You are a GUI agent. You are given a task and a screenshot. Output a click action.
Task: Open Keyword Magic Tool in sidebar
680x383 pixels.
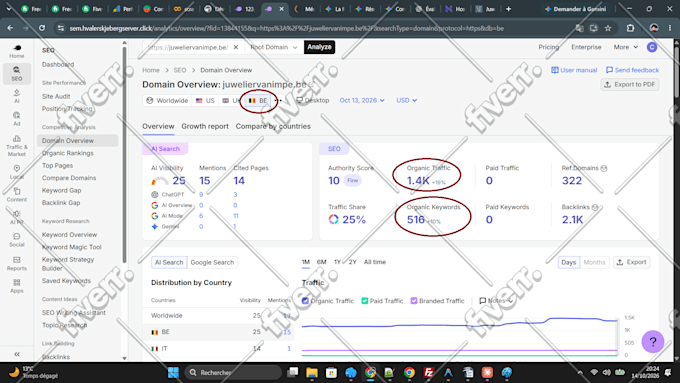[x=72, y=247]
